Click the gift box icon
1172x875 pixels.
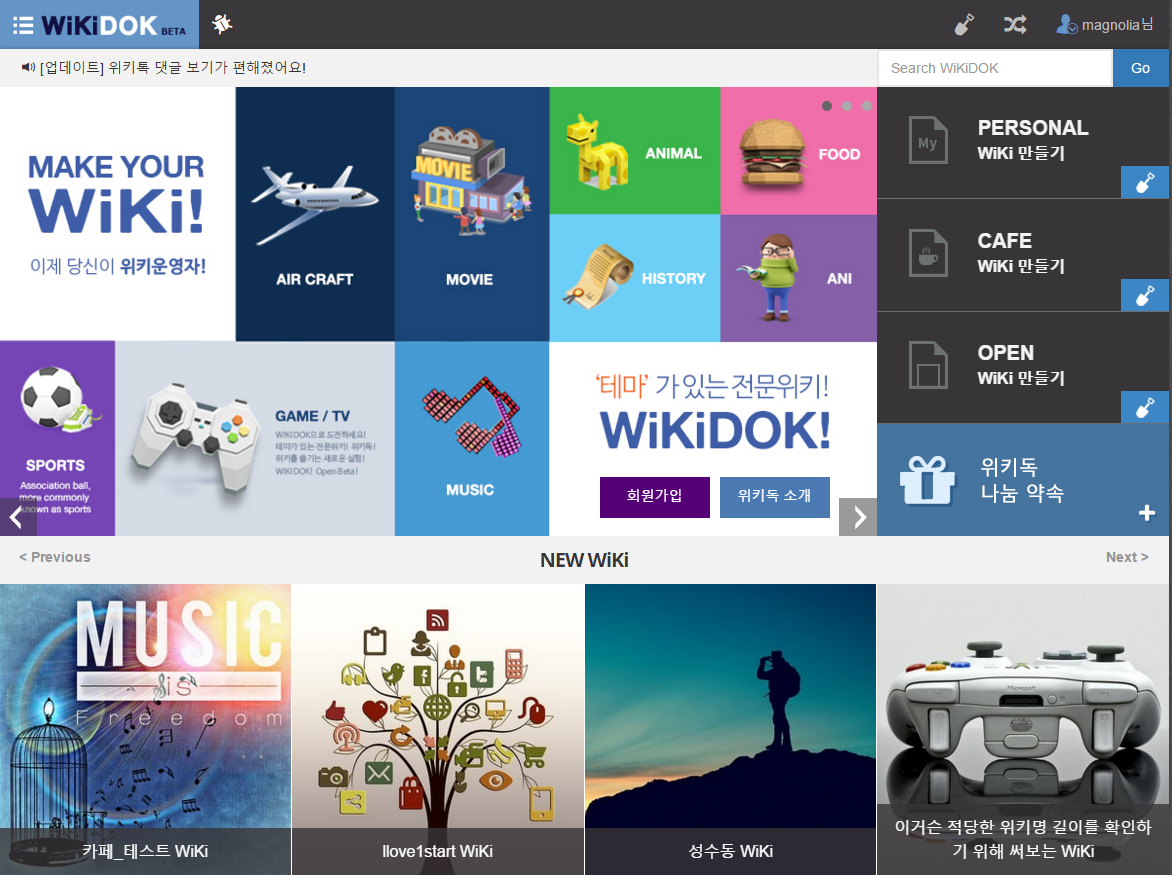(x=928, y=480)
